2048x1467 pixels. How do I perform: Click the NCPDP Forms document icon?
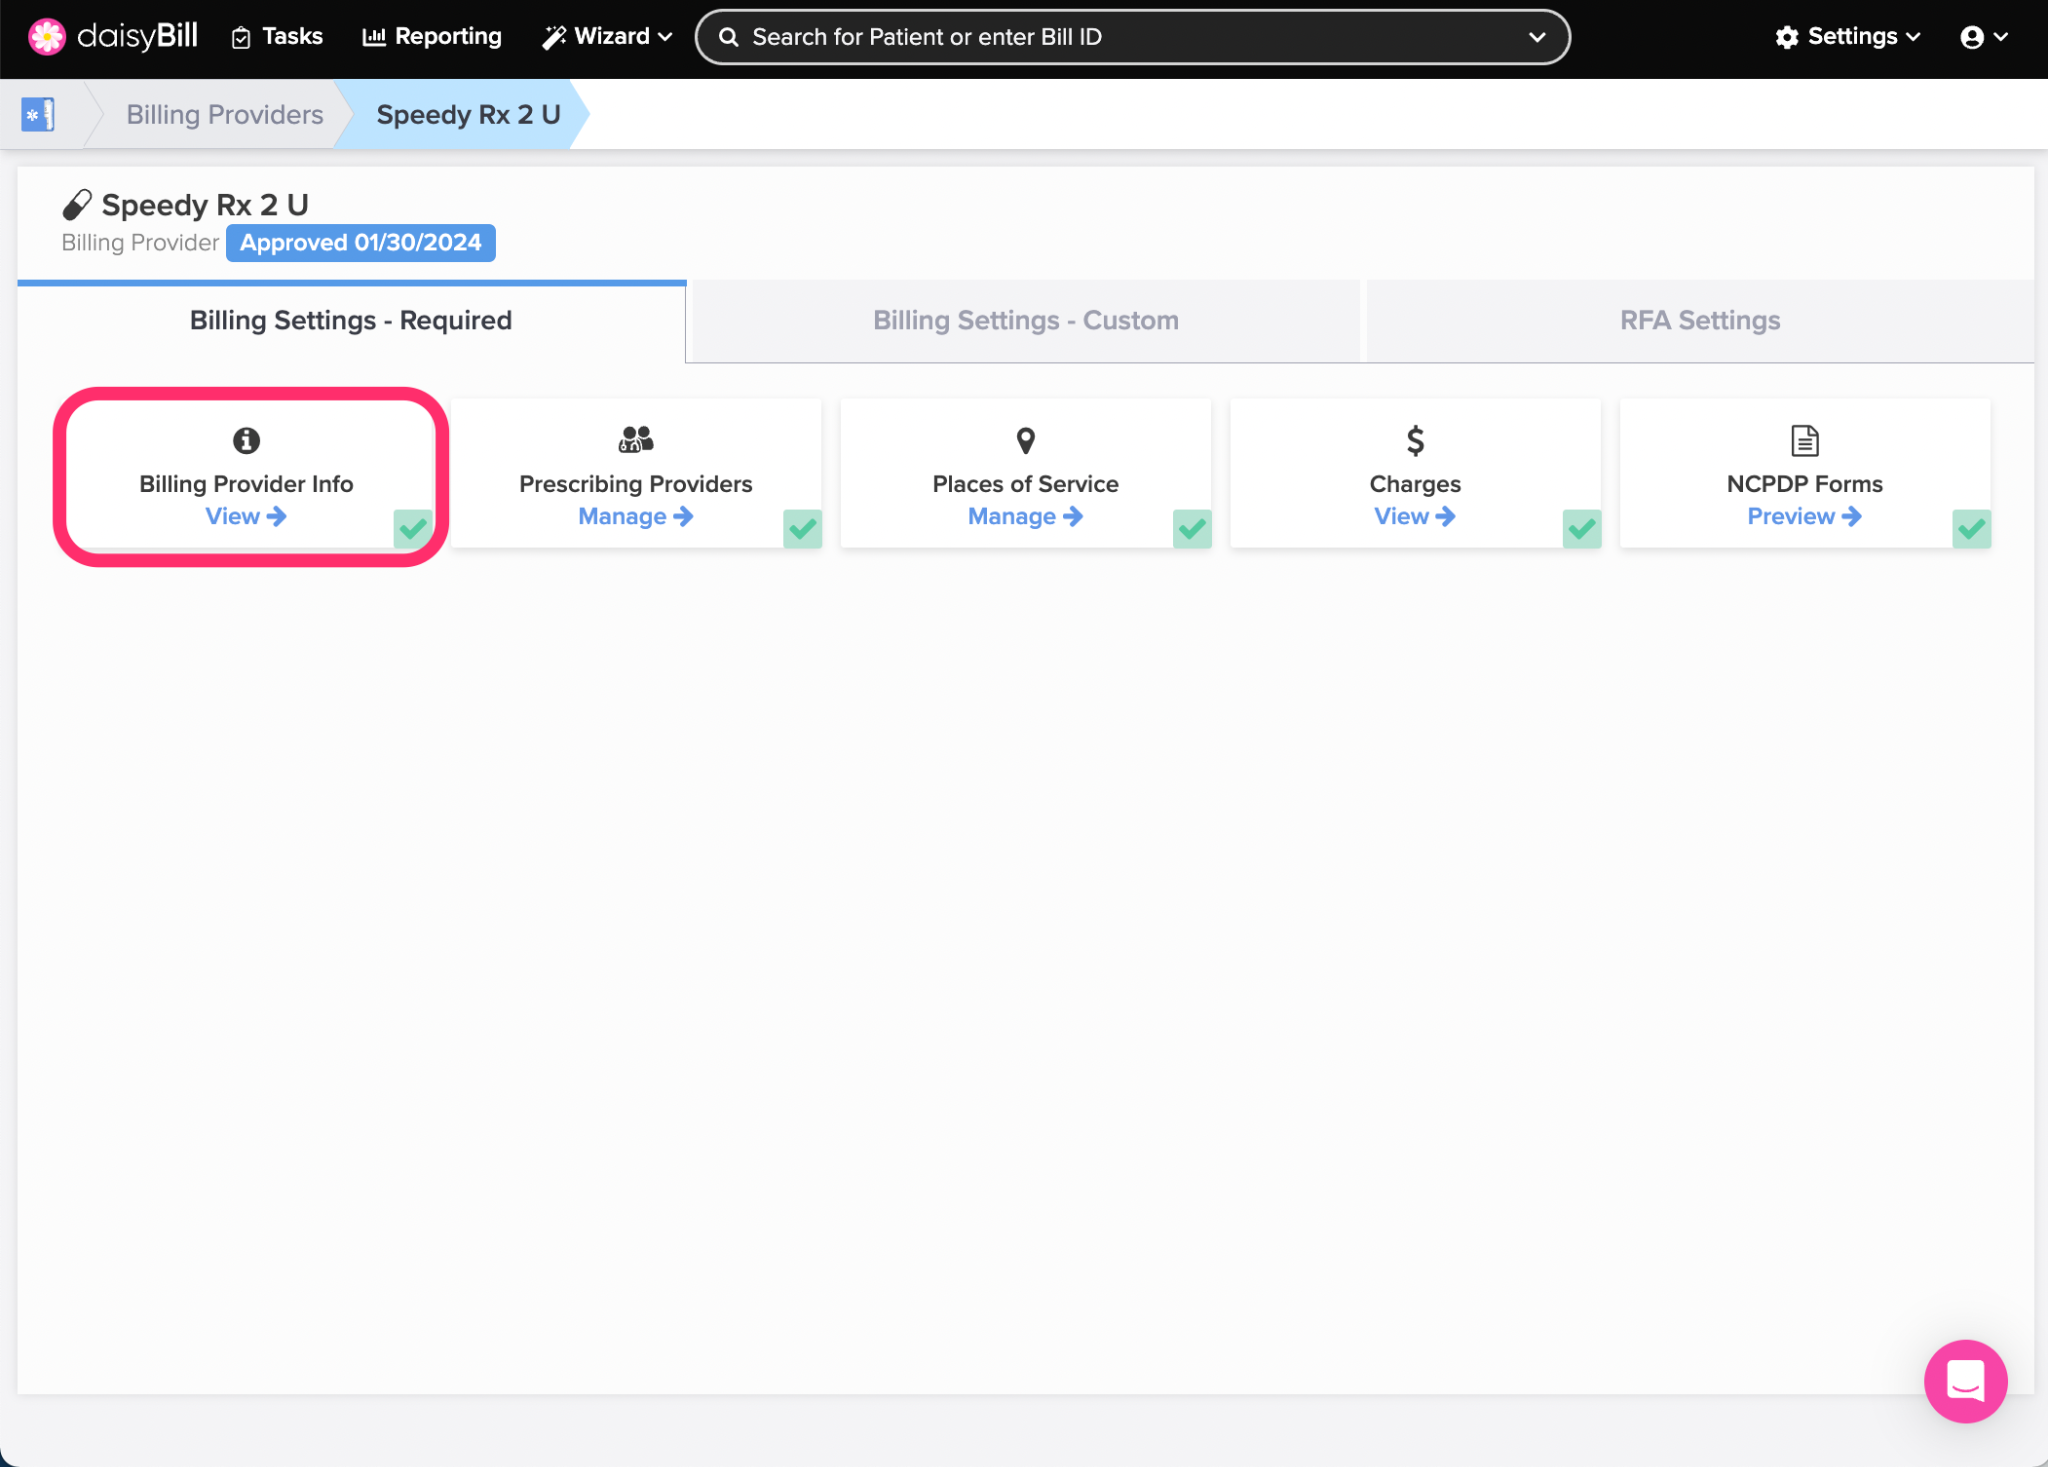click(1804, 440)
